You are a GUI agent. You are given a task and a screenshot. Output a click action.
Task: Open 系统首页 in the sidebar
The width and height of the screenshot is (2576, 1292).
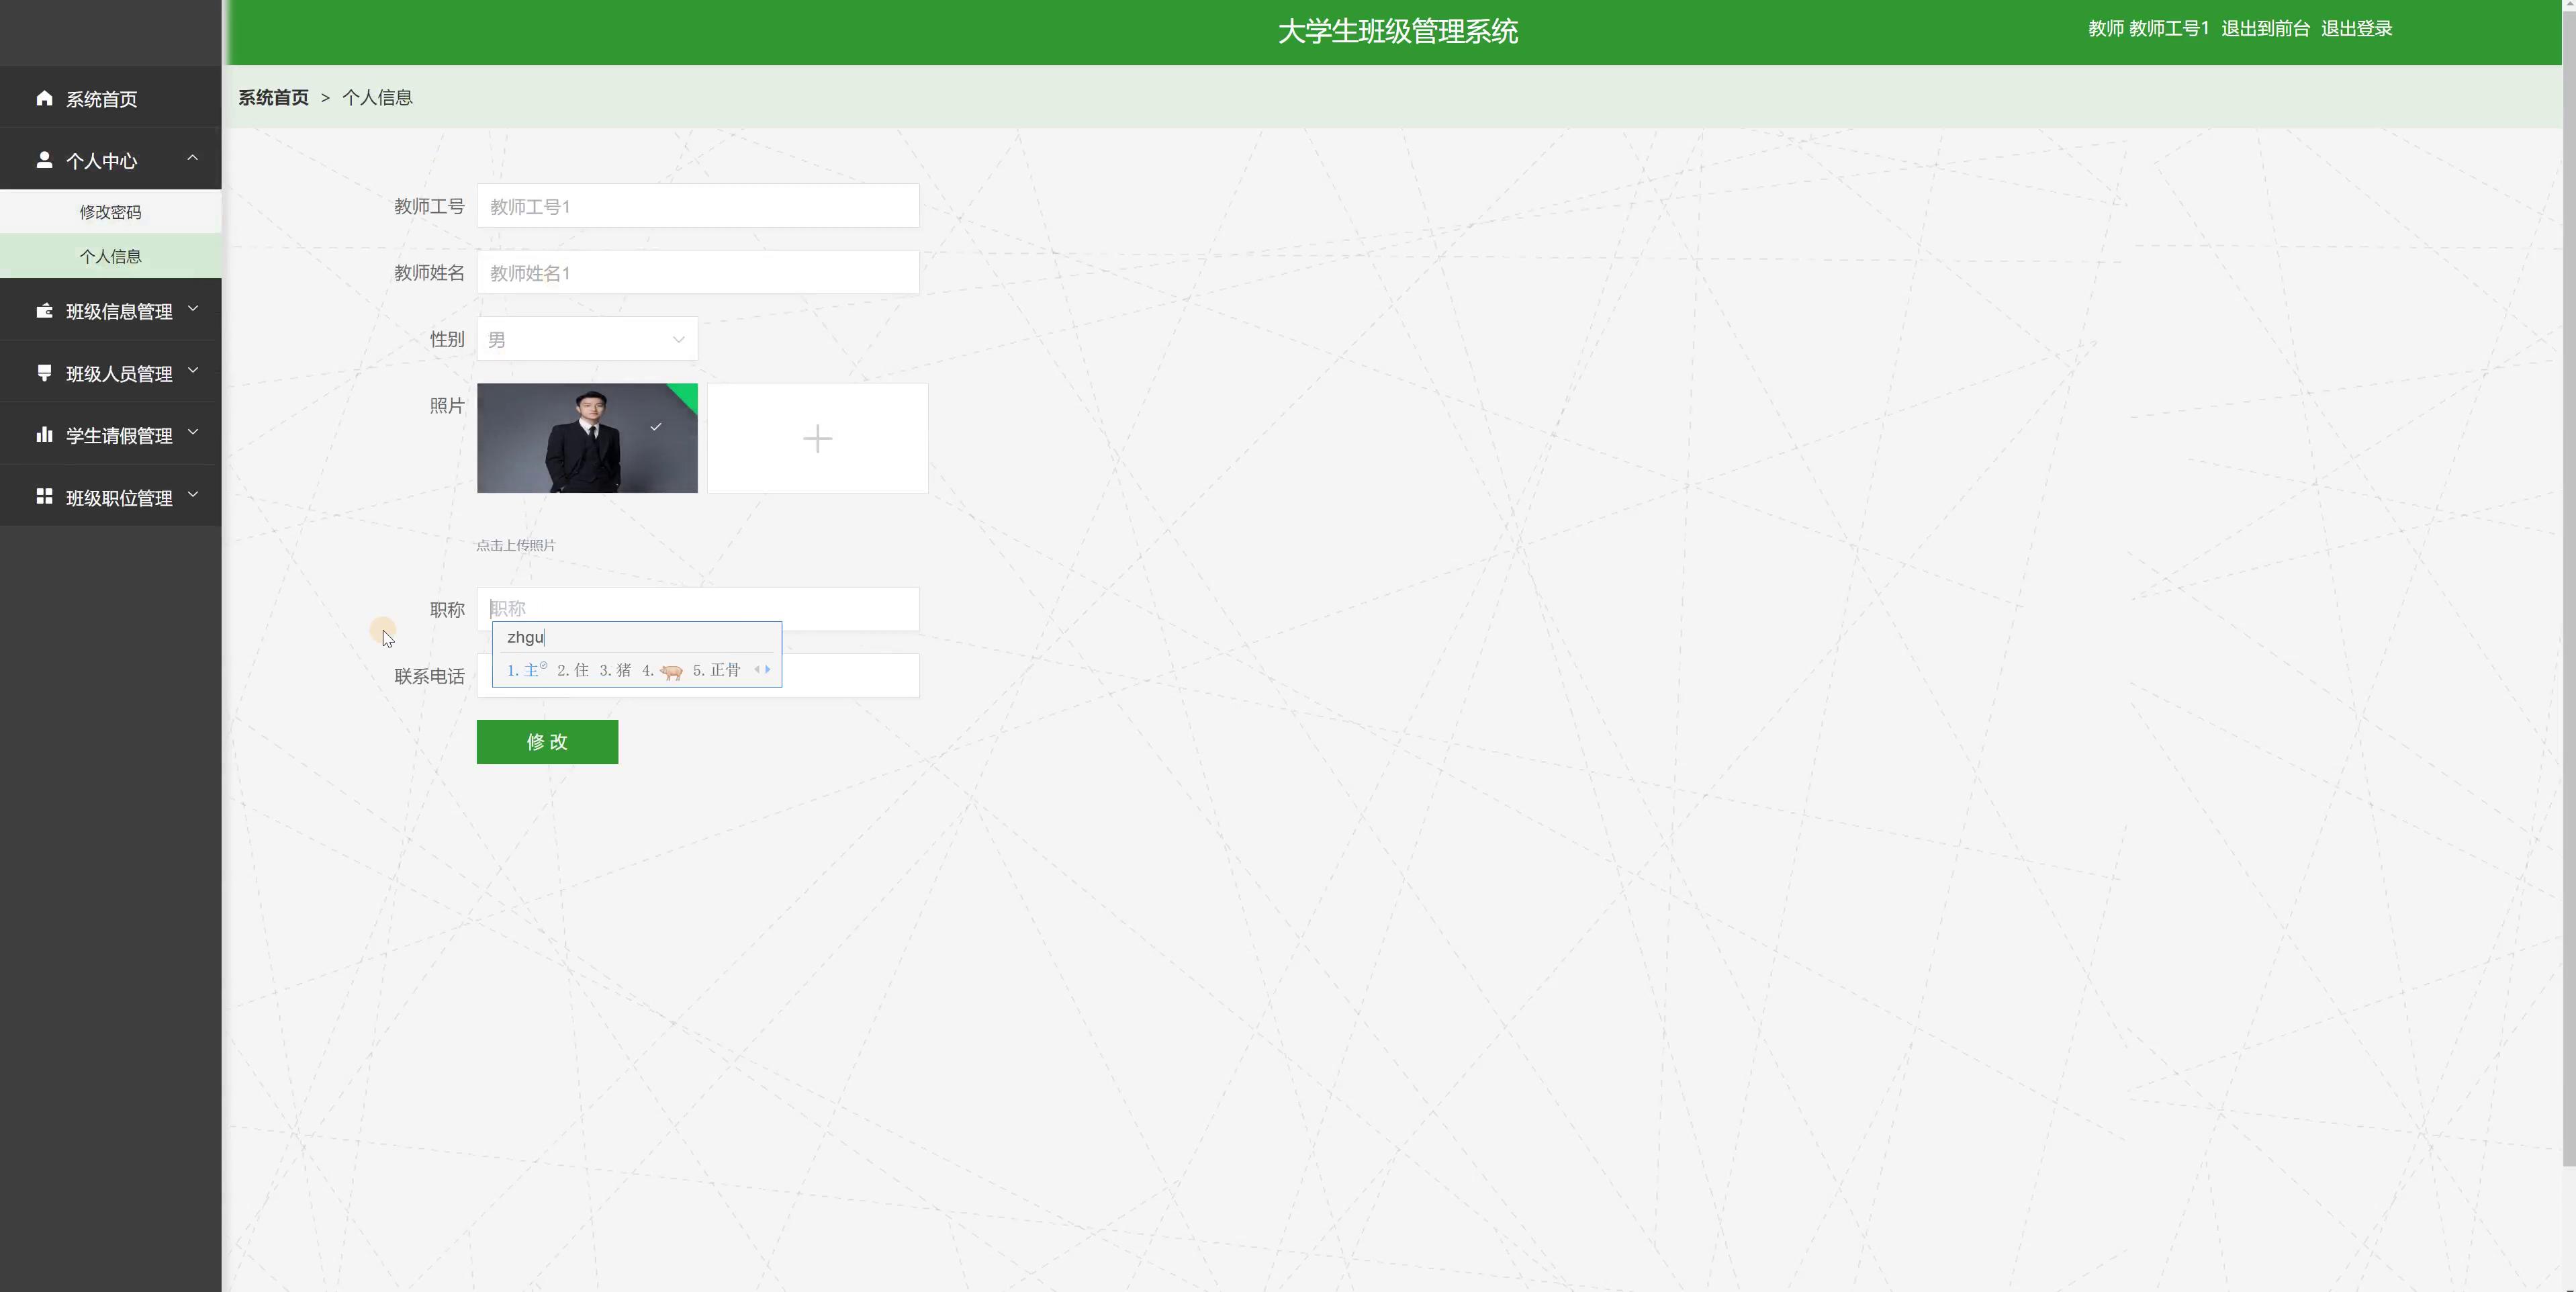point(110,98)
